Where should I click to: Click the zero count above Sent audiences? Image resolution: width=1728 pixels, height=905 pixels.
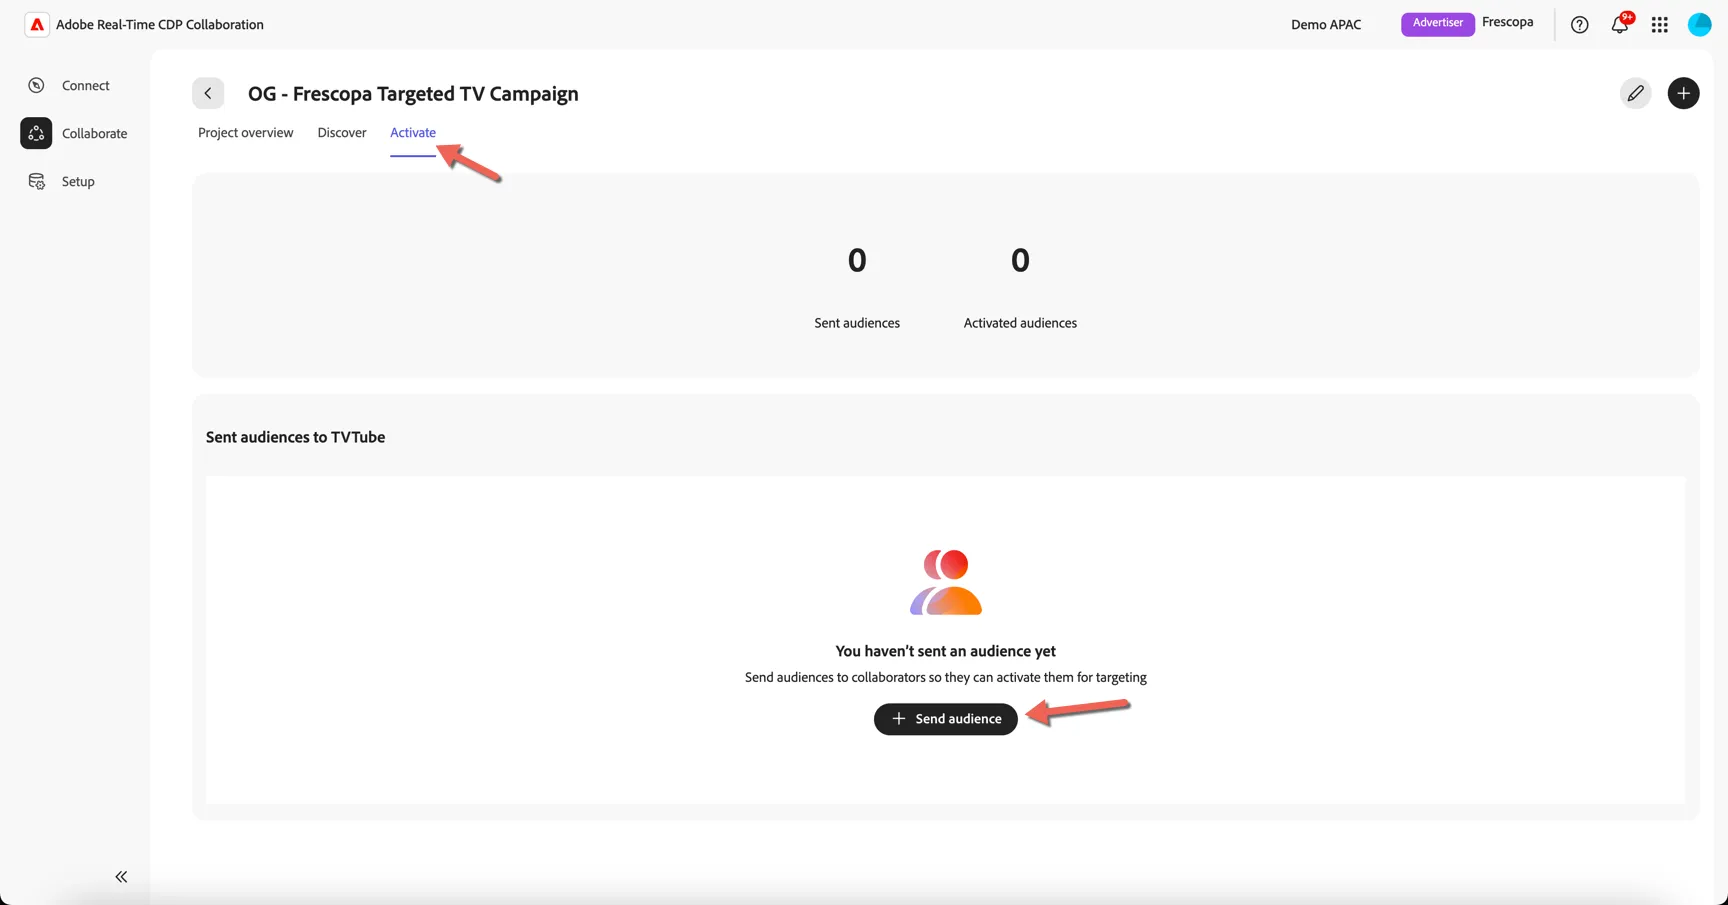[x=857, y=260]
